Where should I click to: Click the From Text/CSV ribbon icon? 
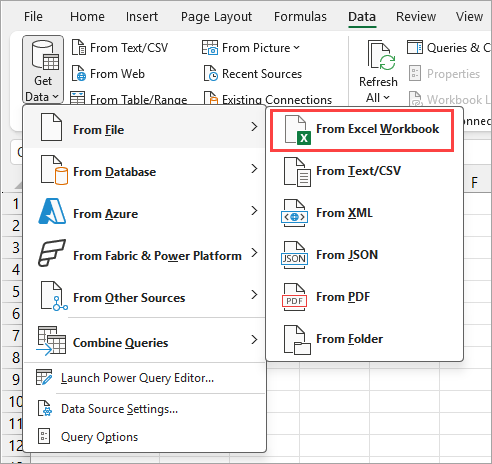click(x=79, y=48)
